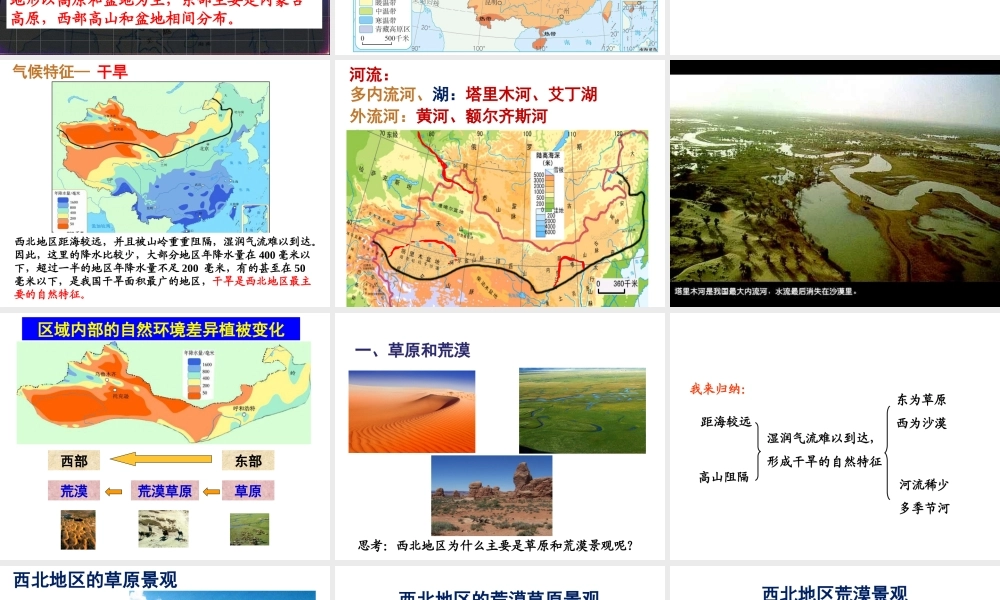Click the green grassland river photo
The width and height of the screenshot is (1000, 600).
click(x=582, y=410)
